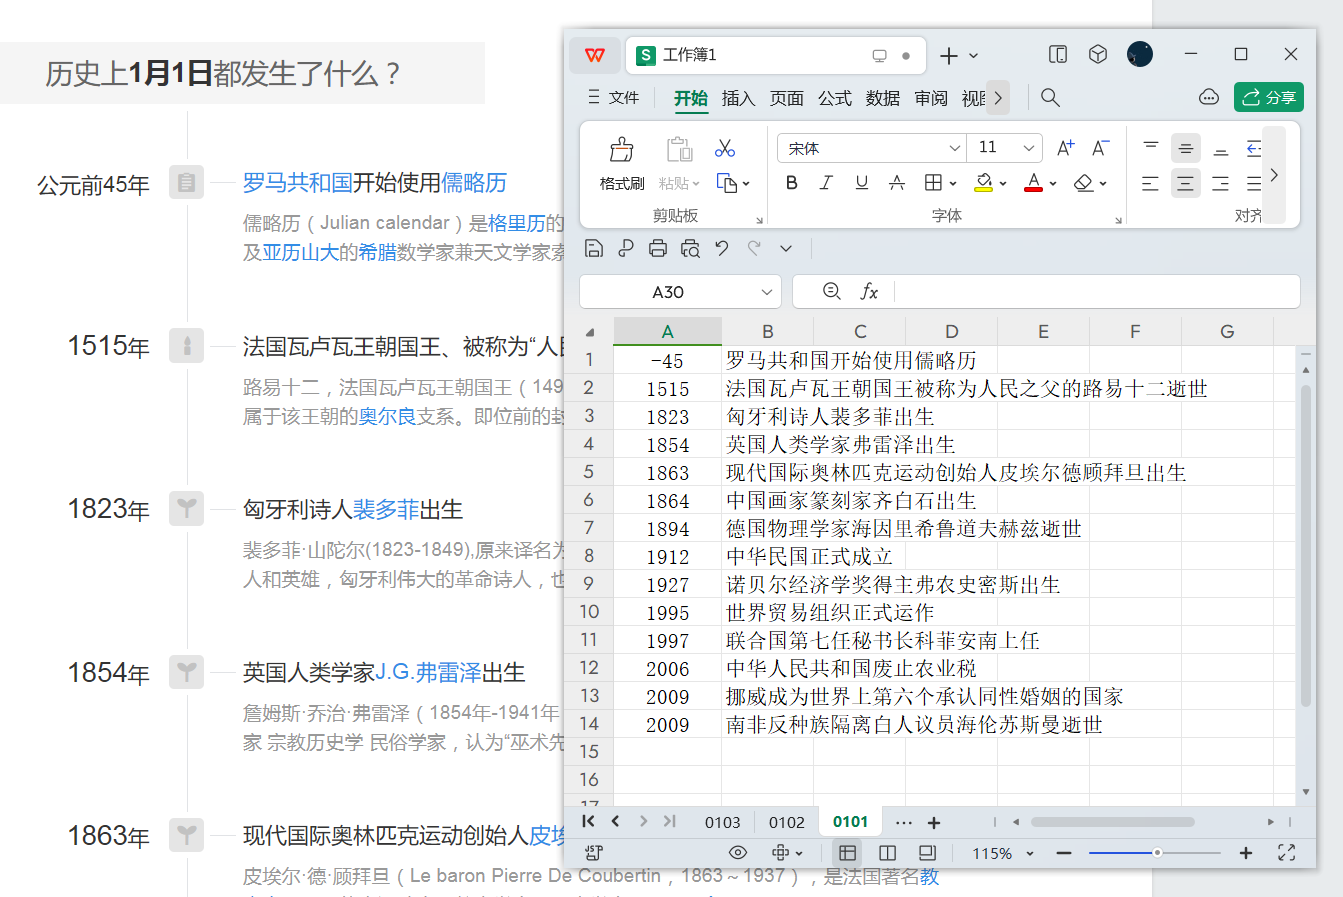Open the zoom 115% dropdown
1343x897 pixels.
pyautogui.click(x=1030, y=853)
